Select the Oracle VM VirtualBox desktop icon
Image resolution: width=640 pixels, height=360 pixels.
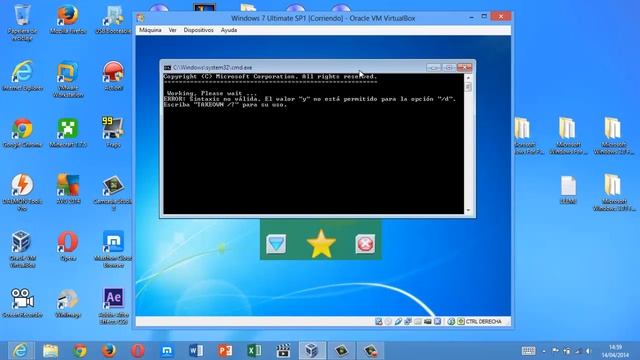coord(22,249)
